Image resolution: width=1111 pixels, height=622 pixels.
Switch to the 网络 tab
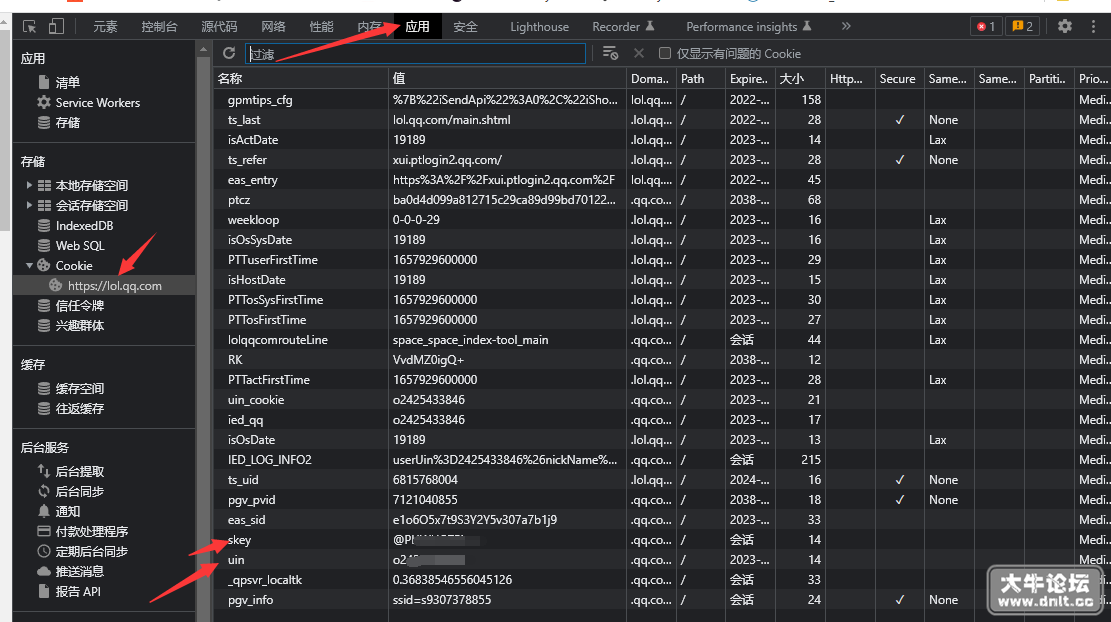coord(273,27)
